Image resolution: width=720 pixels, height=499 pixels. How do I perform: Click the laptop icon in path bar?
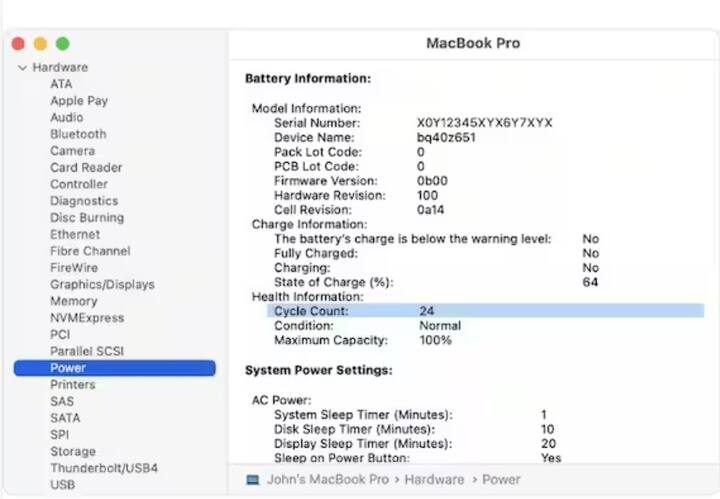click(253, 479)
